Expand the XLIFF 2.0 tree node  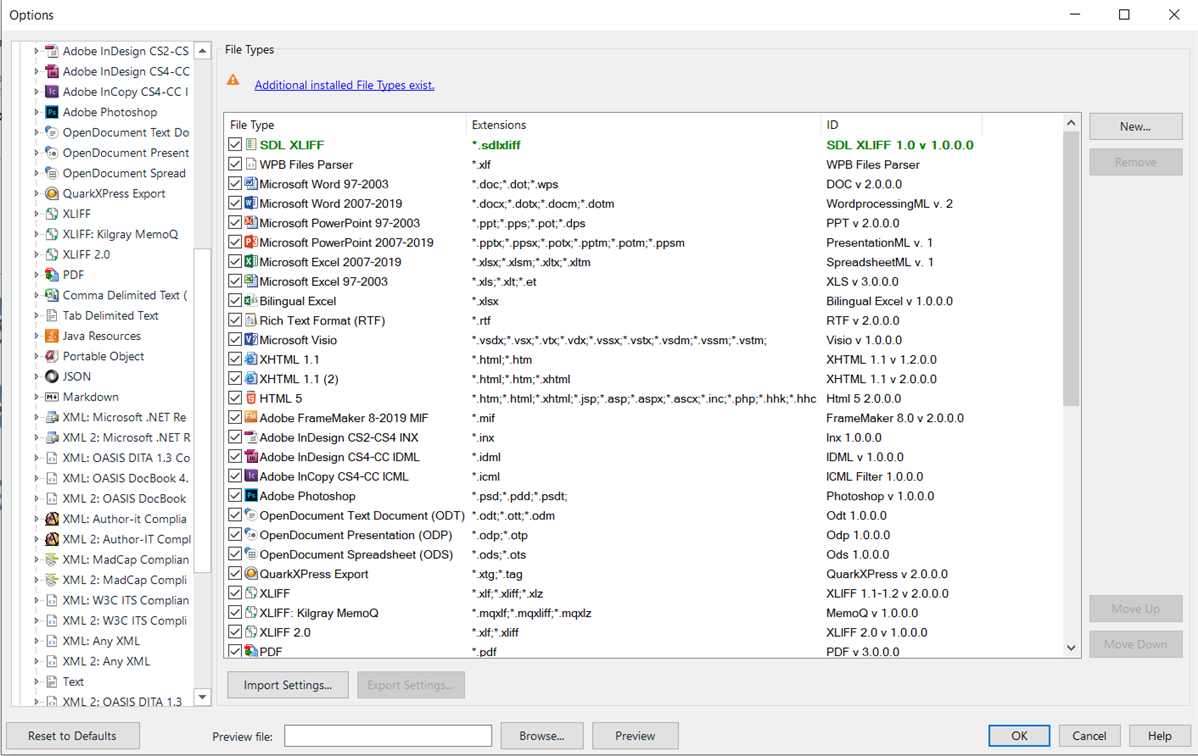[35, 254]
